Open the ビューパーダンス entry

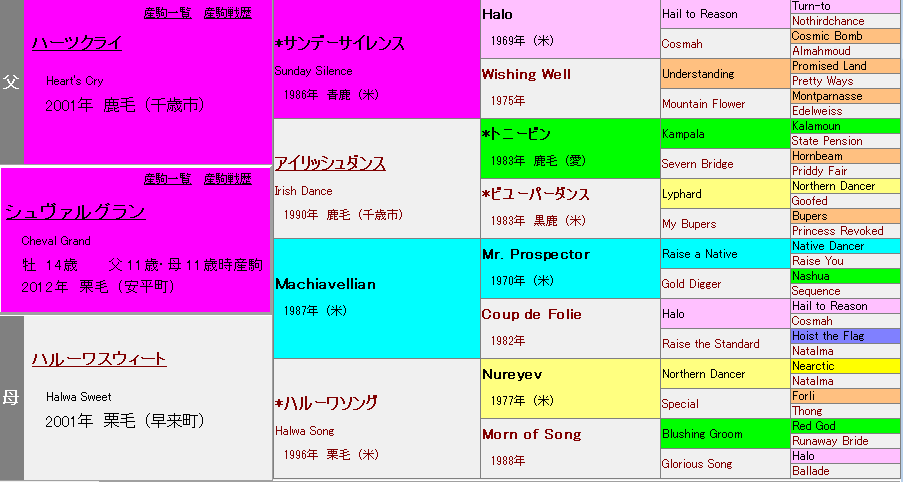click(x=536, y=194)
